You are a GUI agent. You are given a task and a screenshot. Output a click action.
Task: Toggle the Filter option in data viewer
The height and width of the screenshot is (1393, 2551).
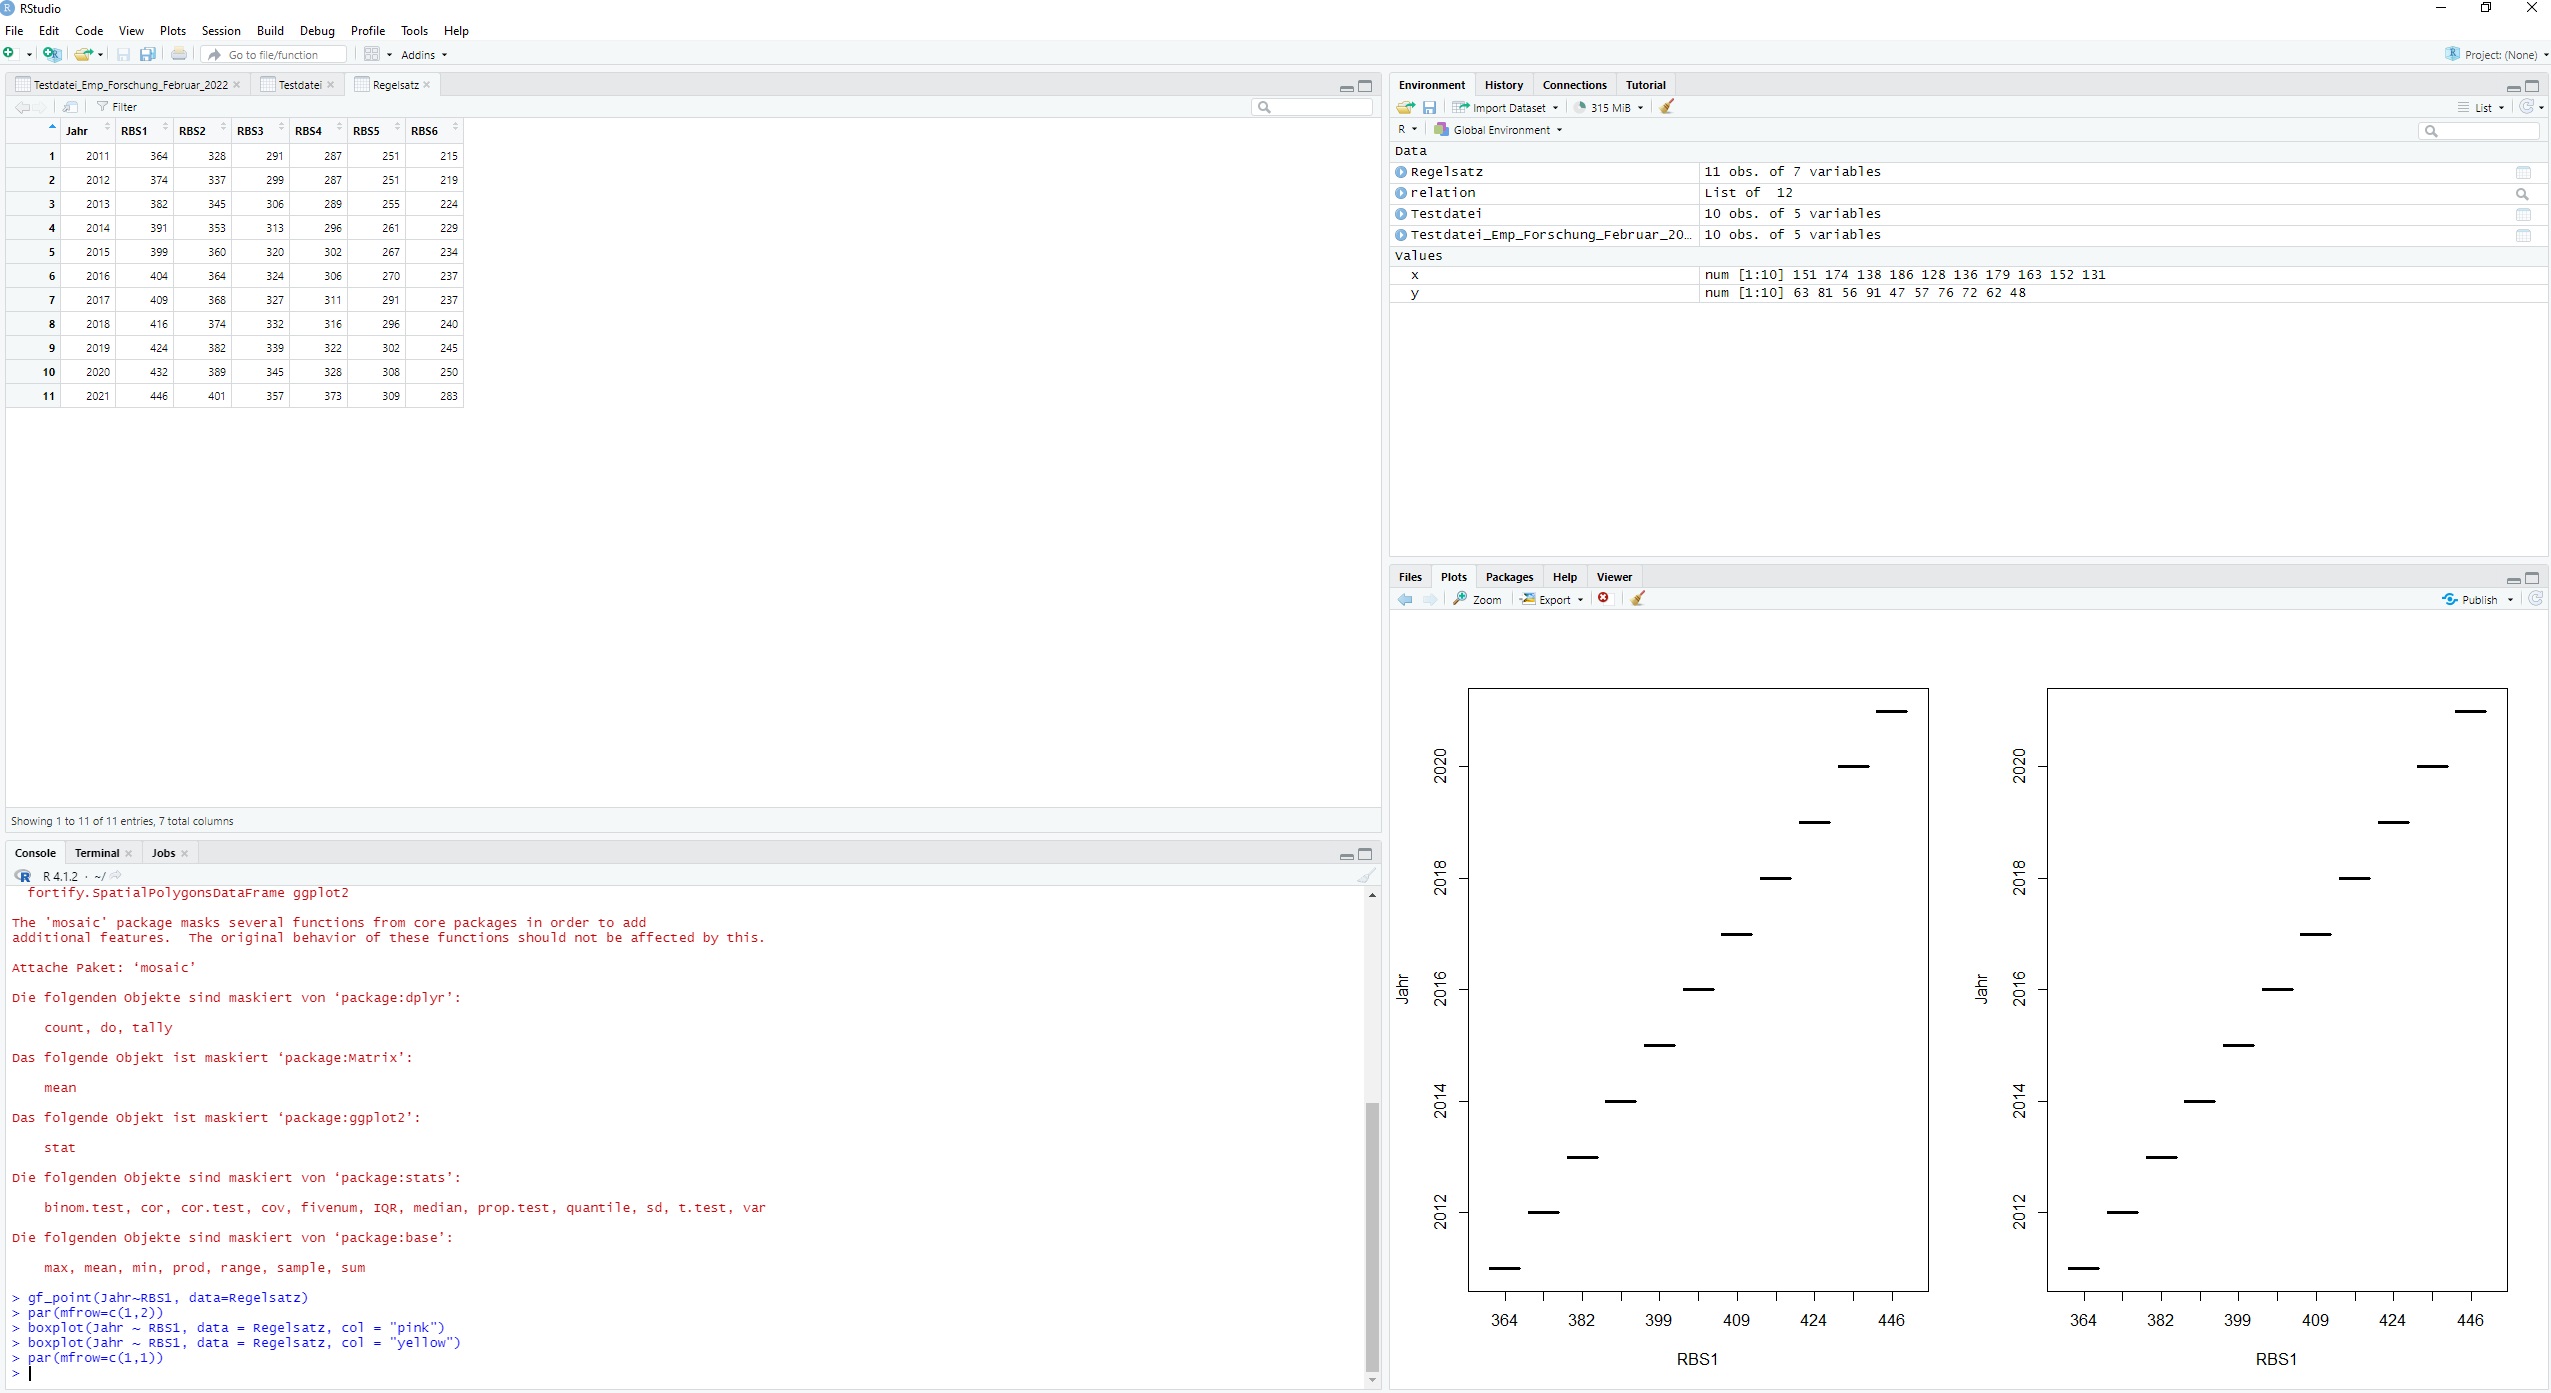[x=117, y=107]
